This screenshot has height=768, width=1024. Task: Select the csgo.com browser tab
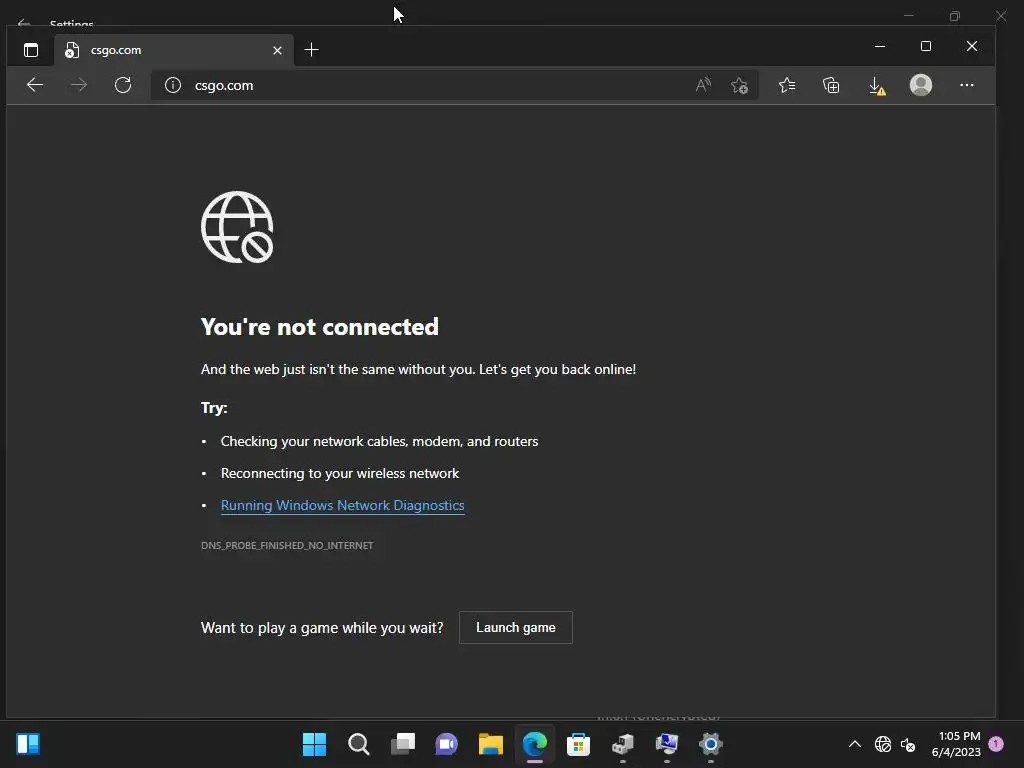click(x=174, y=50)
